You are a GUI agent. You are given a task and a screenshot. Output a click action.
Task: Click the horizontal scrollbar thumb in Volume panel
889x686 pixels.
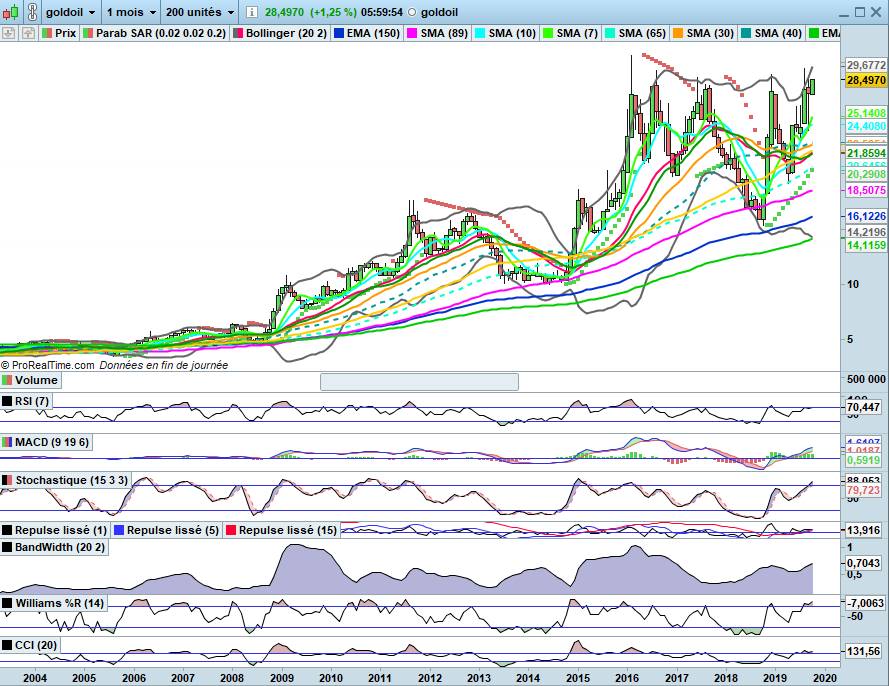[x=419, y=382]
